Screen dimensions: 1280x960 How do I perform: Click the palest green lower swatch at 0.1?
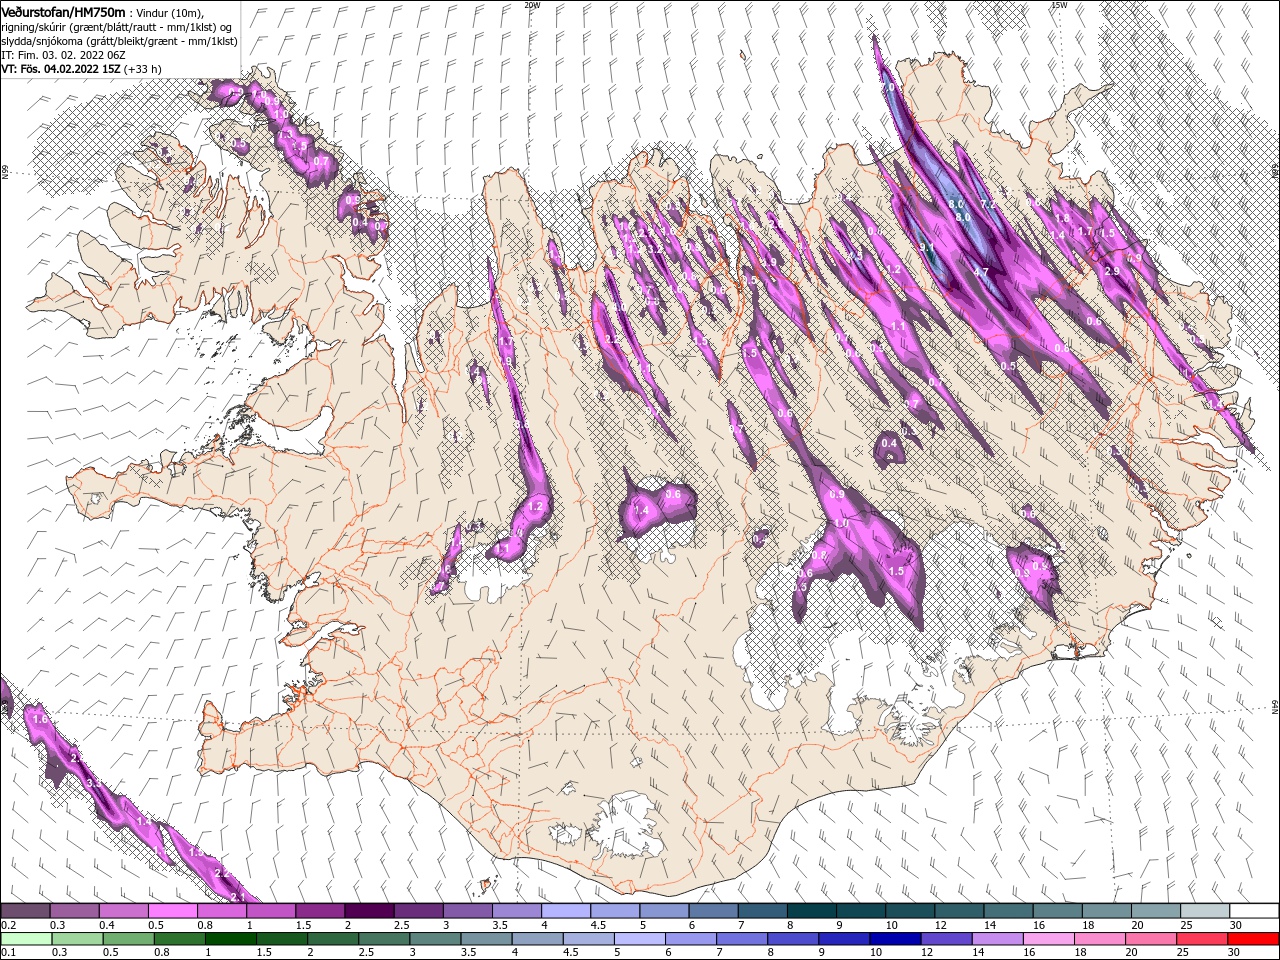pyautogui.click(x=25, y=938)
